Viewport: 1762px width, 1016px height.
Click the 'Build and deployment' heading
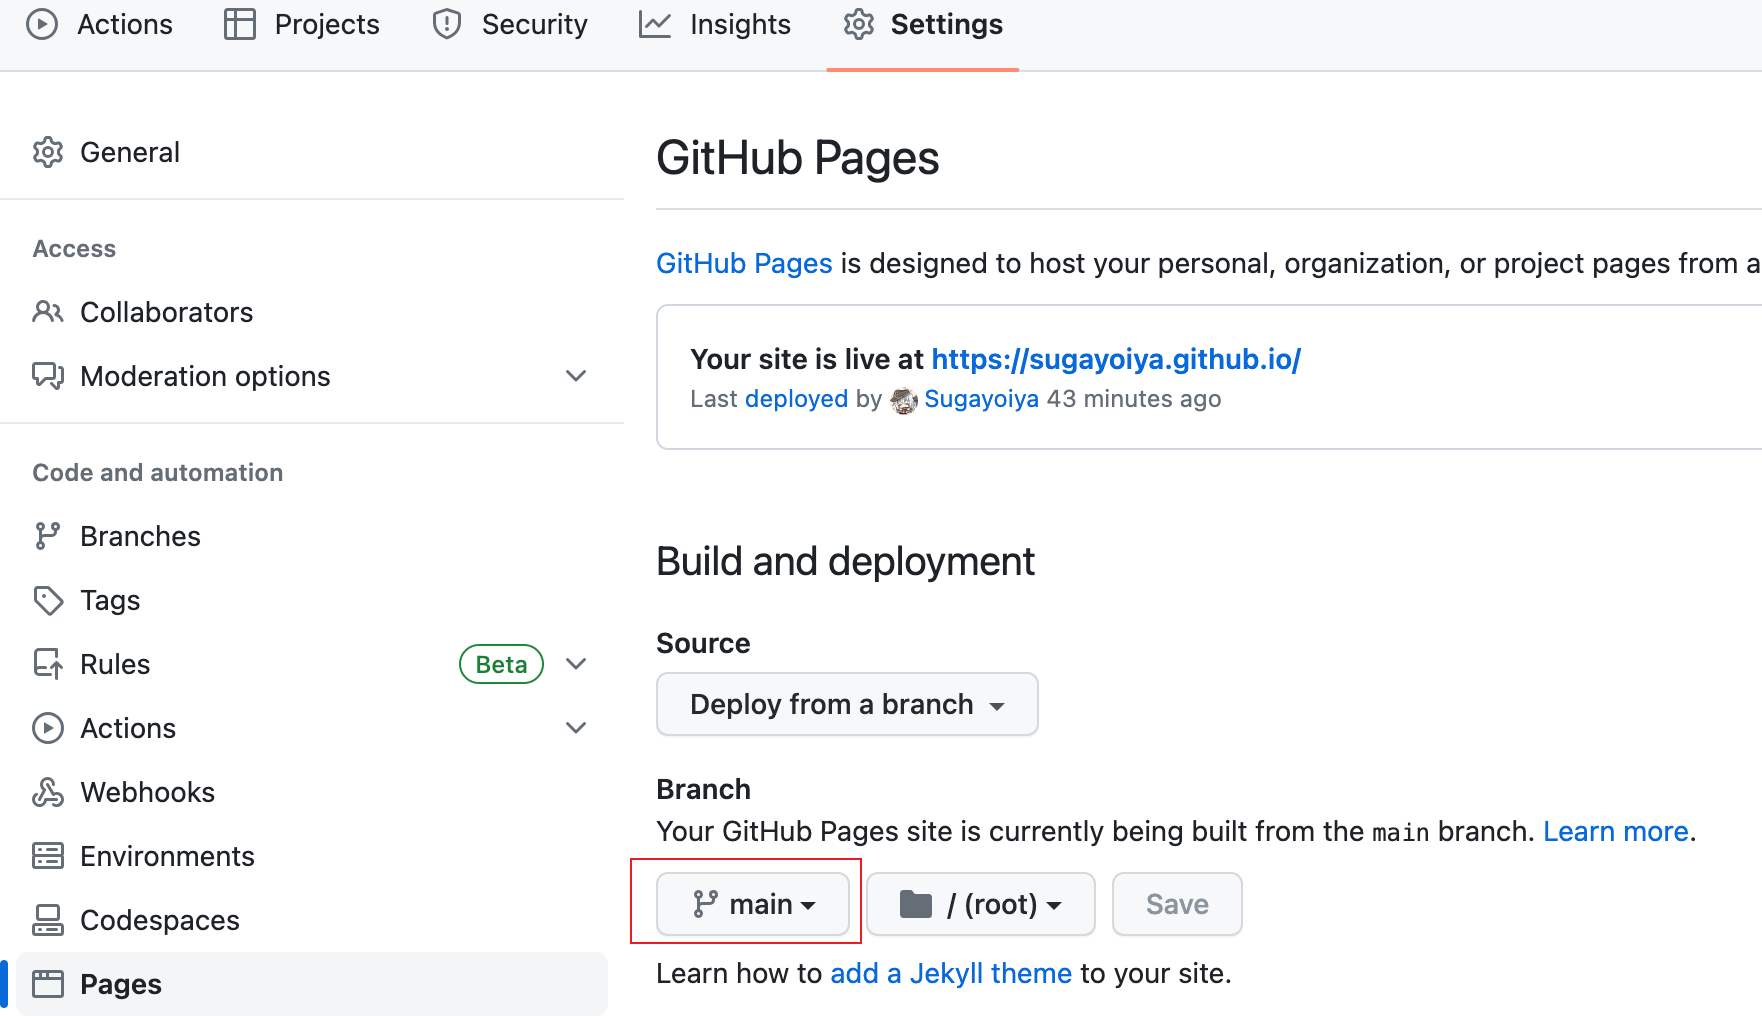(x=845, y=562)
